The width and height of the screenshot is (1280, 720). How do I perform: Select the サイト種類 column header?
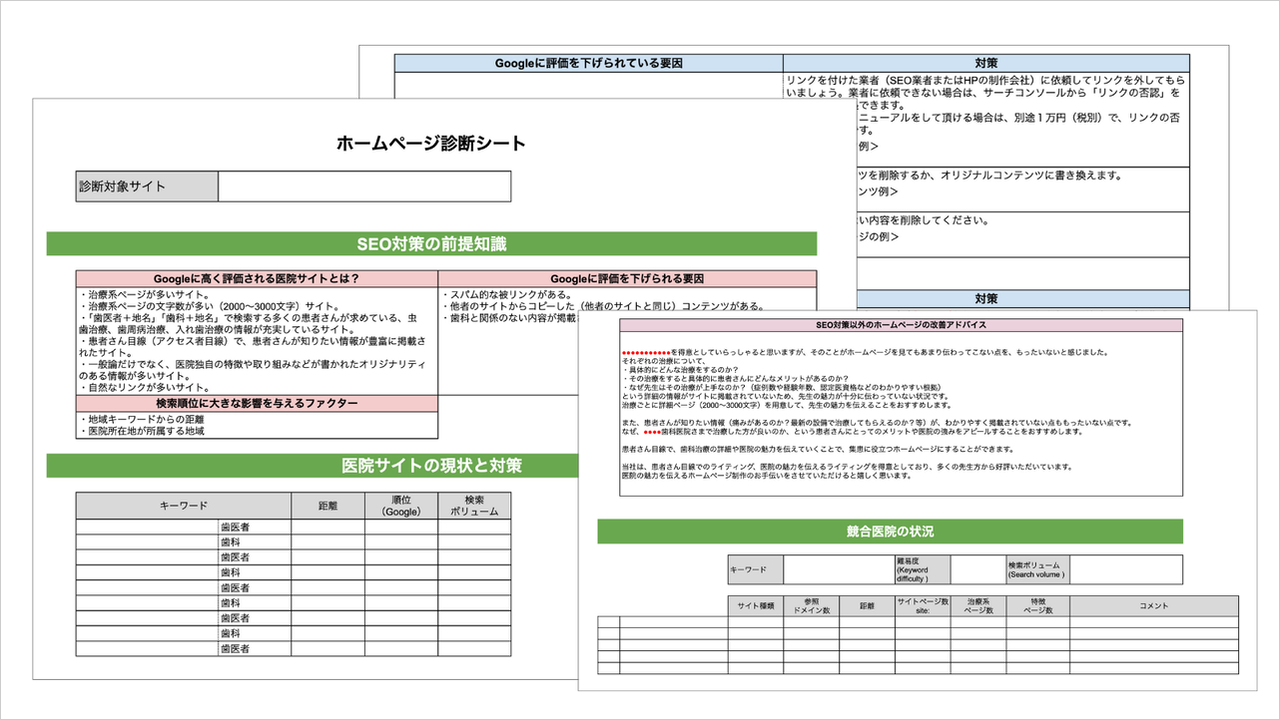pos(755,606)
